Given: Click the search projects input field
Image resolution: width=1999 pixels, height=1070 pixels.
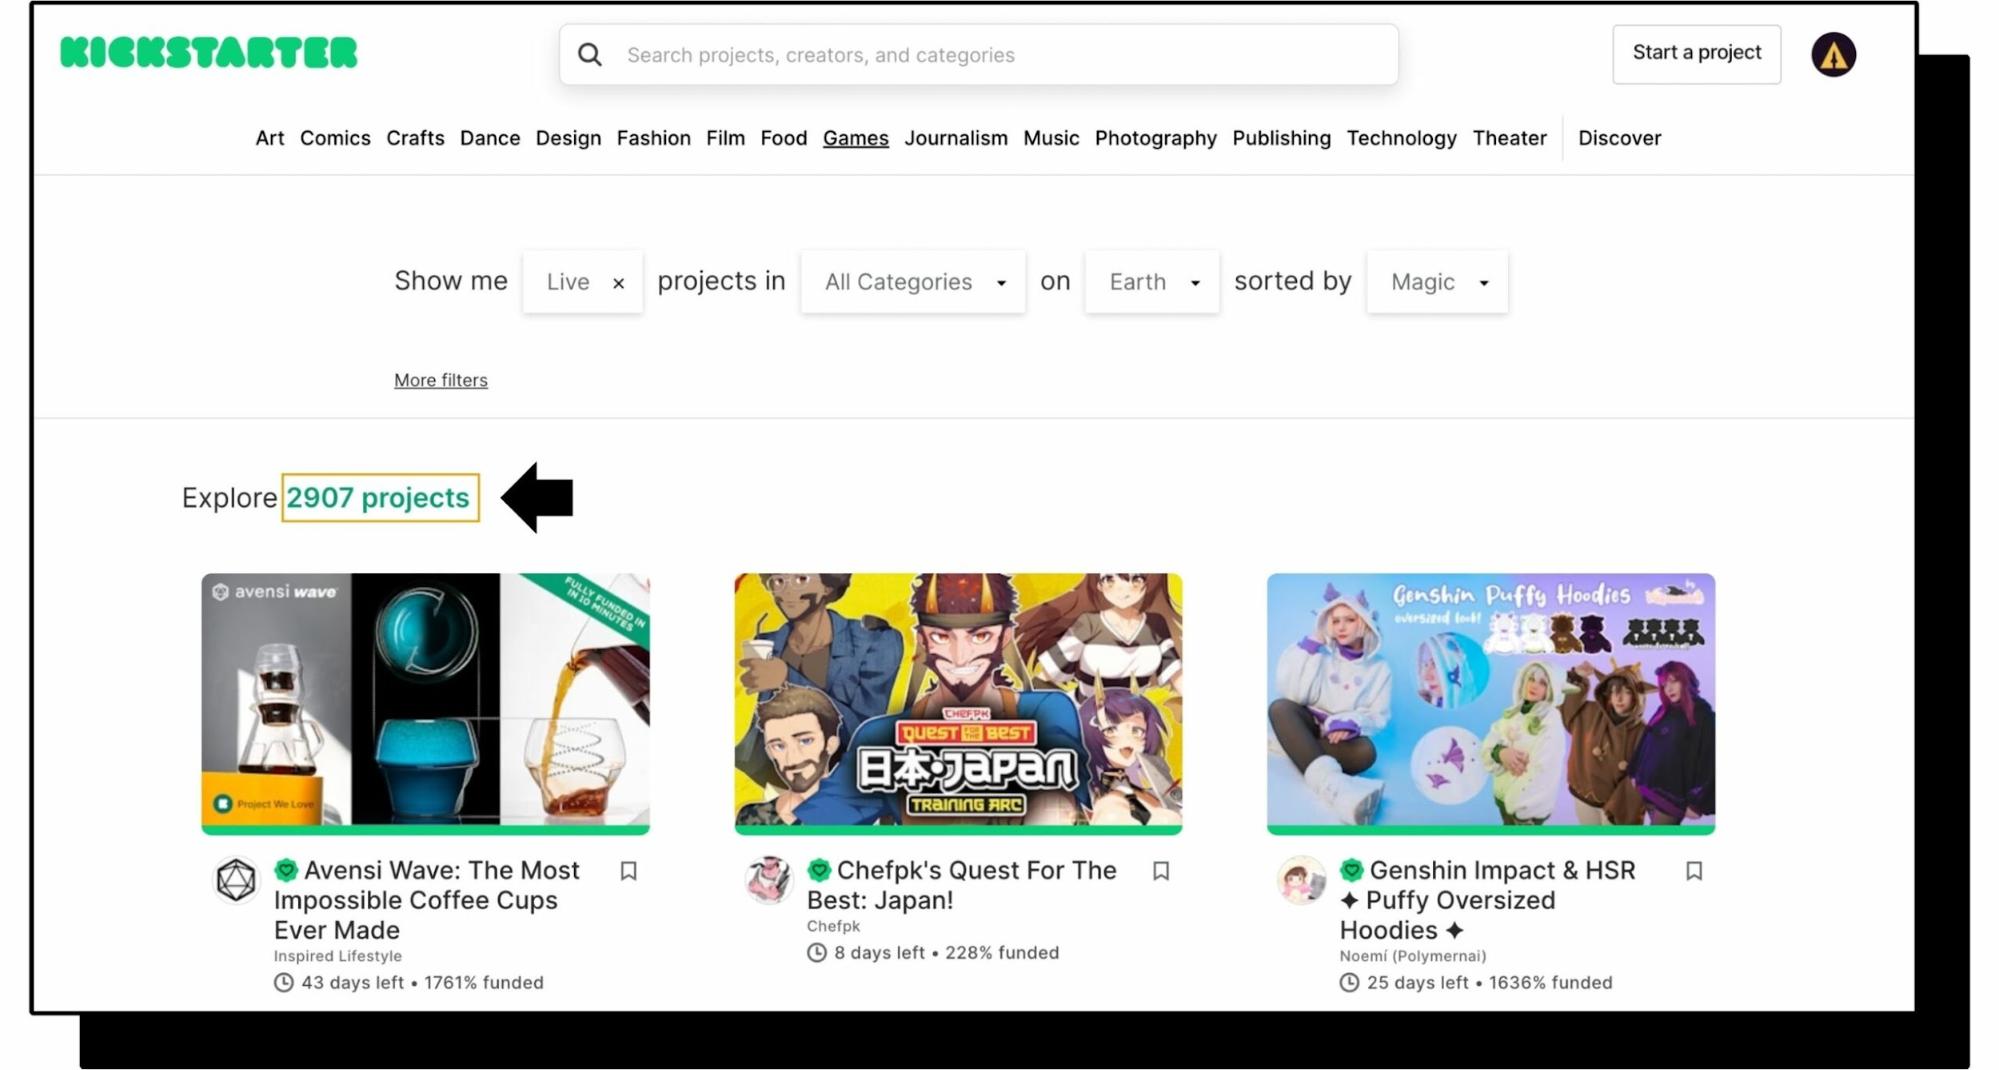Looking at the screenshot, I should 979,55.
